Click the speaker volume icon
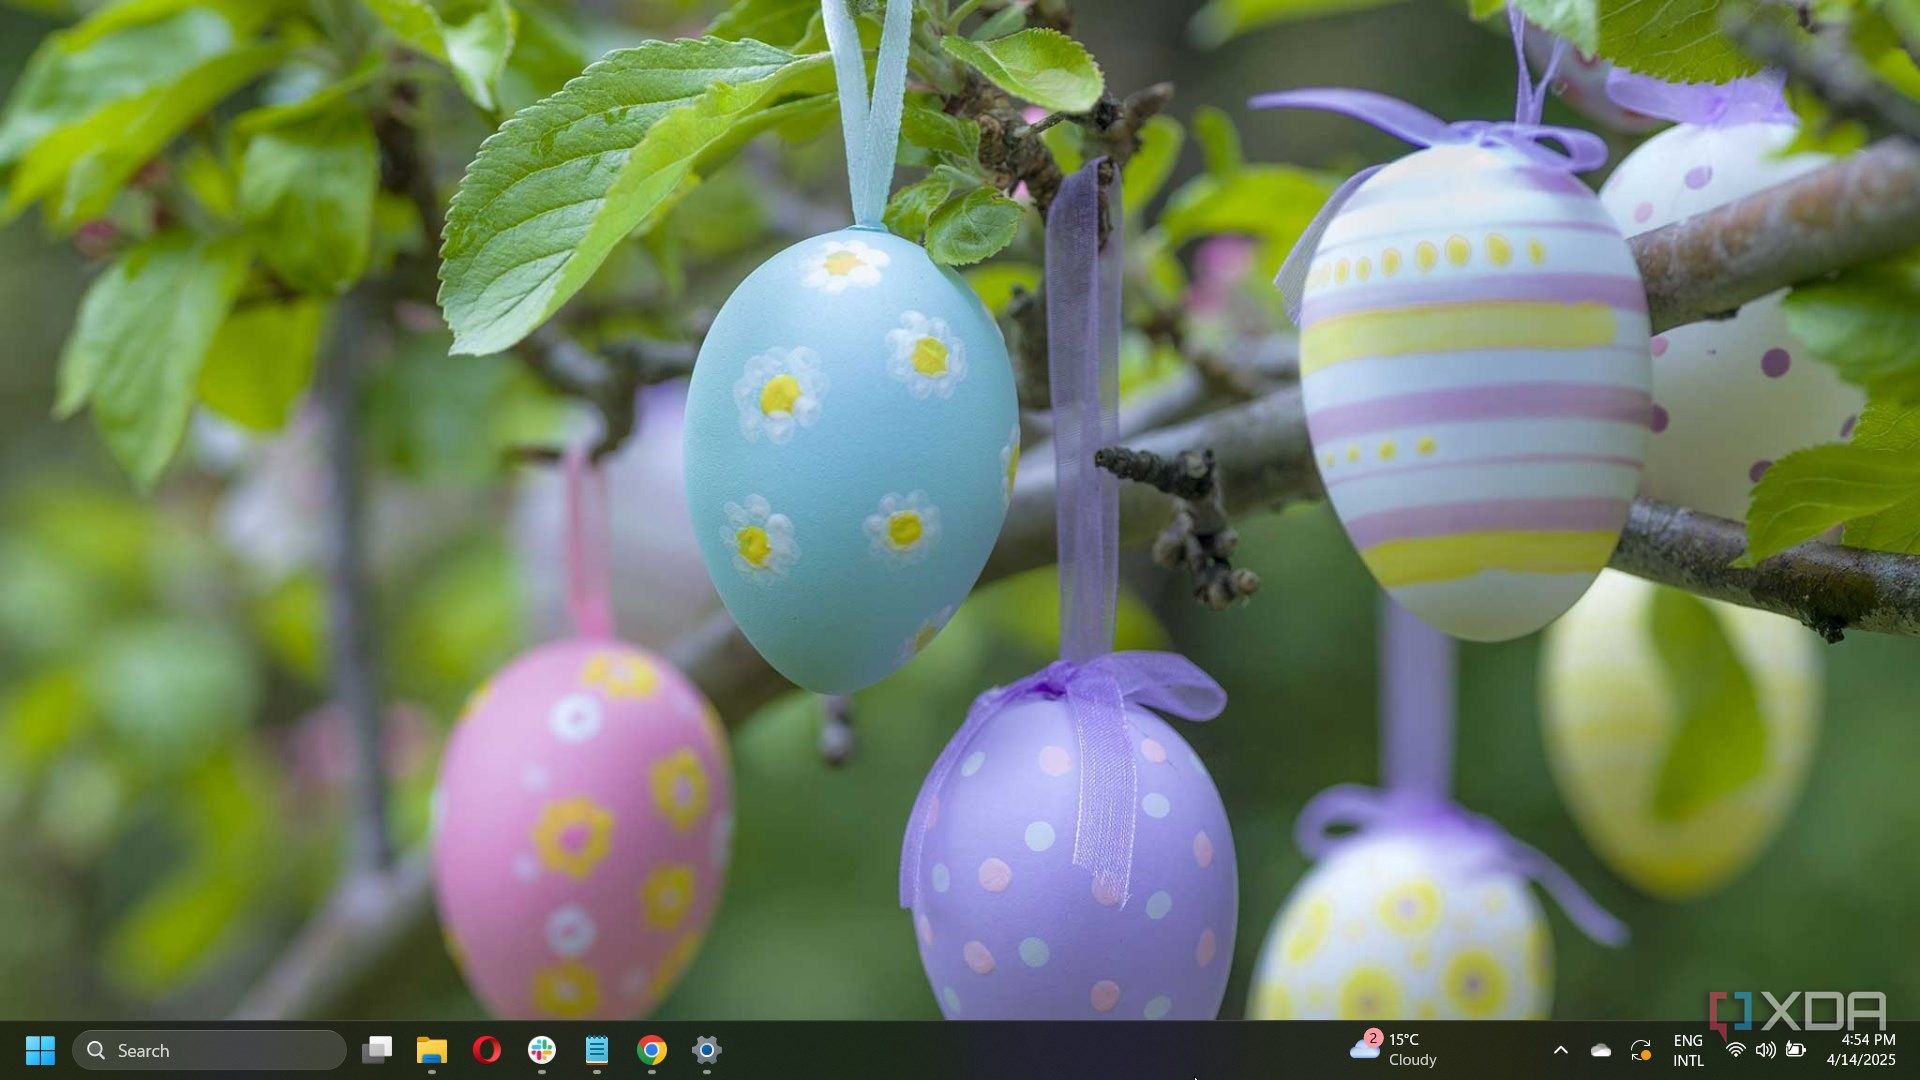This screenshot has height=1080, width=1920. point(1766,1050)
